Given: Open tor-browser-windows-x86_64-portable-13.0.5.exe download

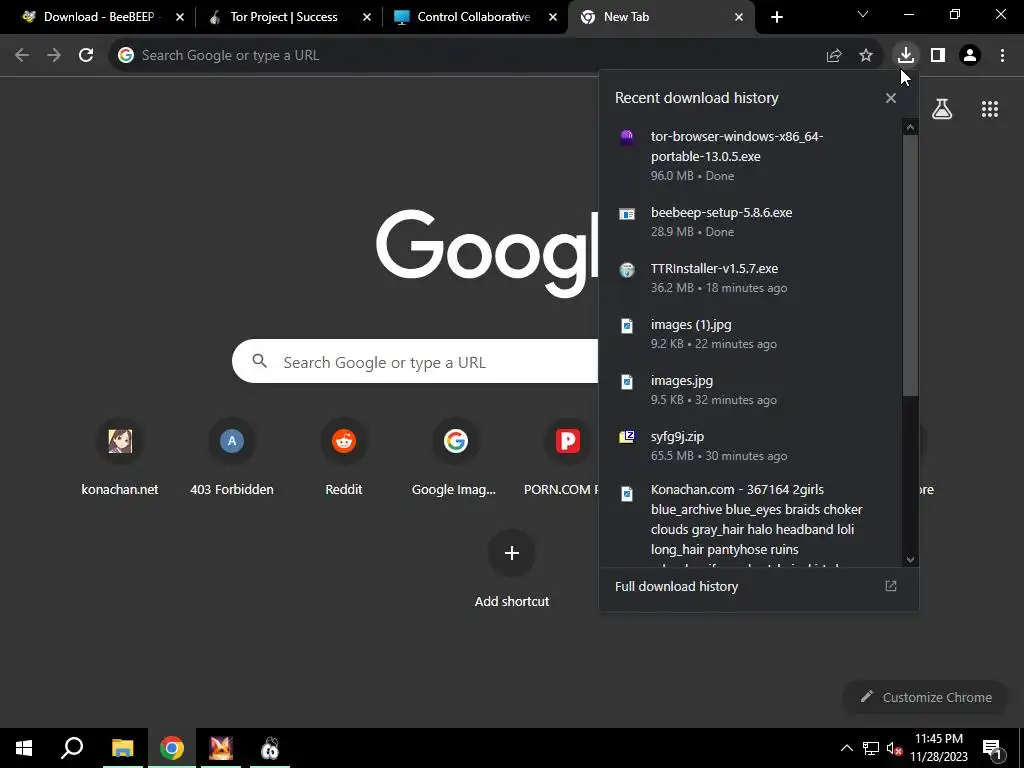Looking at the screenshot, I should pos(751,155).
